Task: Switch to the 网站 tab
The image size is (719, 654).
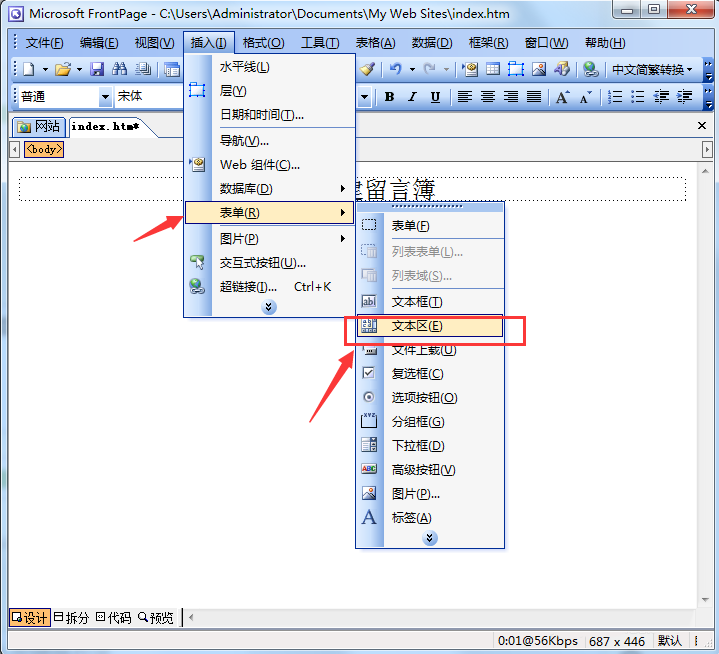Action: 39,127
